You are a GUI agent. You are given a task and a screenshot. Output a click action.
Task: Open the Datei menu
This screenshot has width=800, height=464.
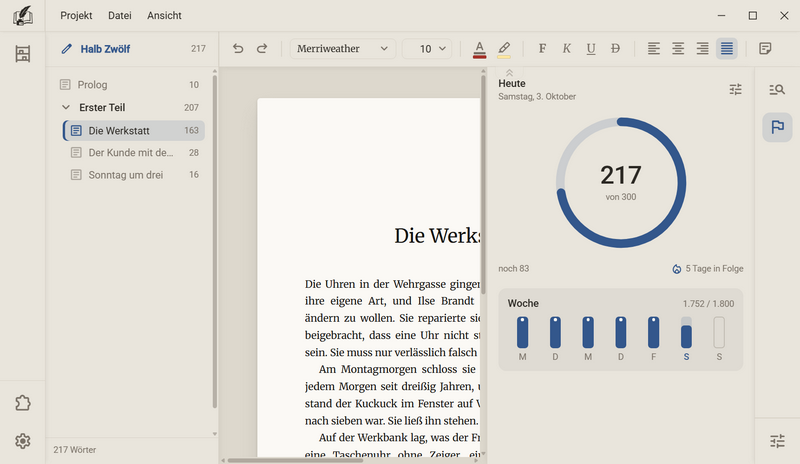pos(120,15)
